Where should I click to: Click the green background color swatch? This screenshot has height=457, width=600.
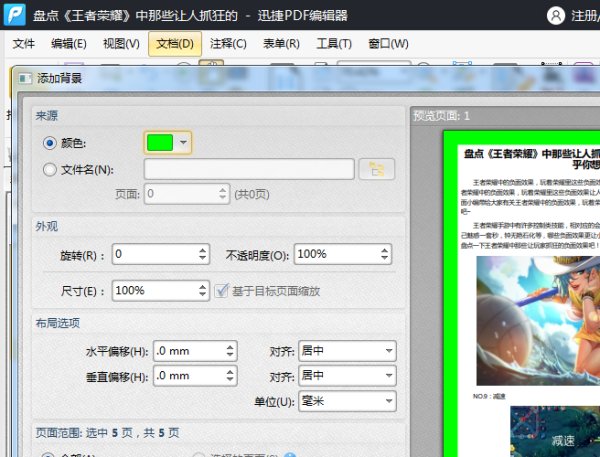(x=160, y=142)
